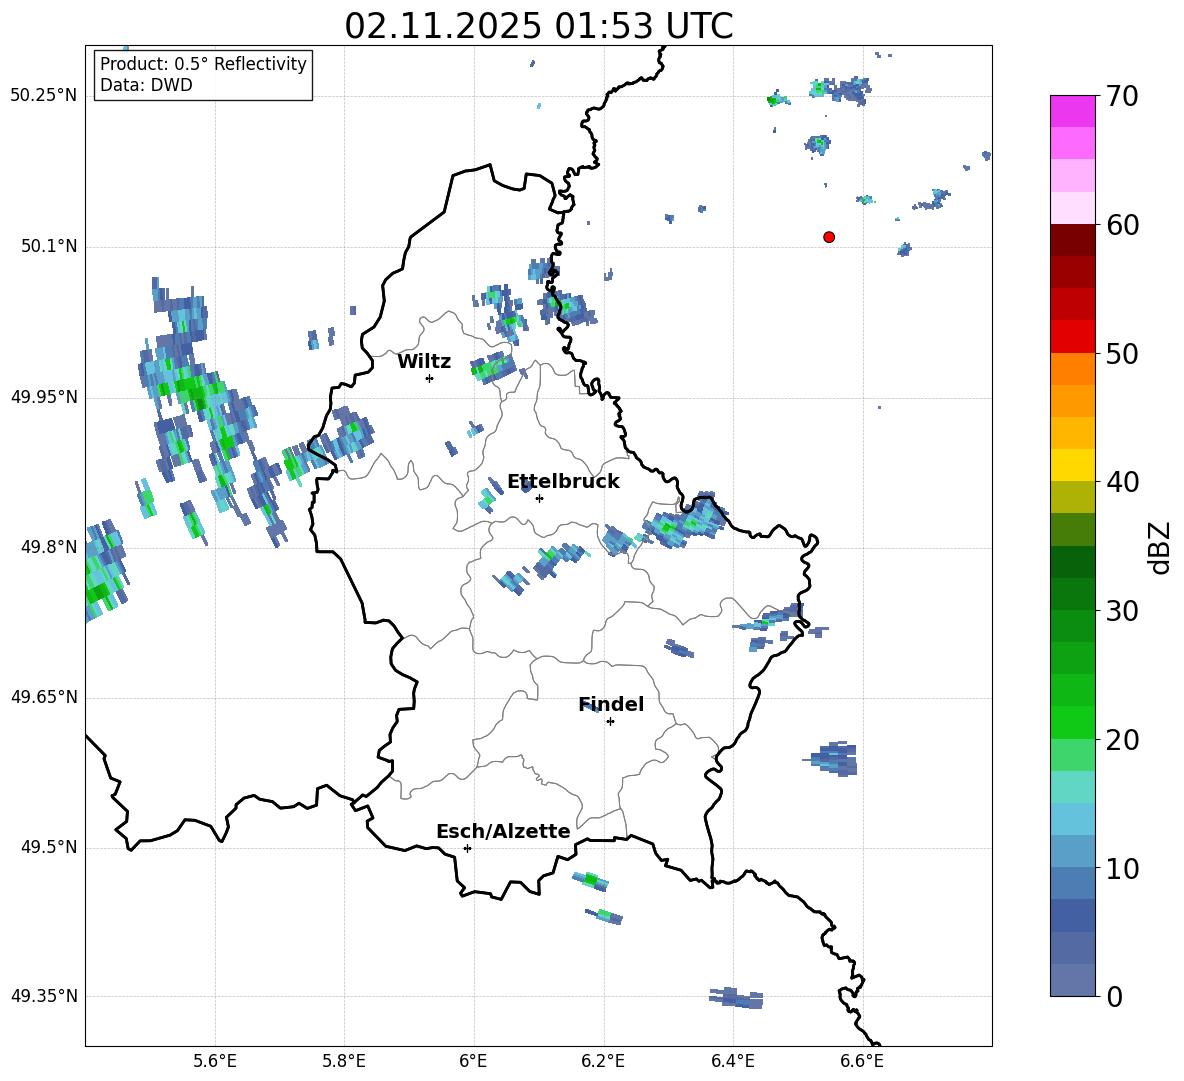The image size is (1184, 1081).
Task: Click the cross marker below the Wiltz label
Action: 429,378
